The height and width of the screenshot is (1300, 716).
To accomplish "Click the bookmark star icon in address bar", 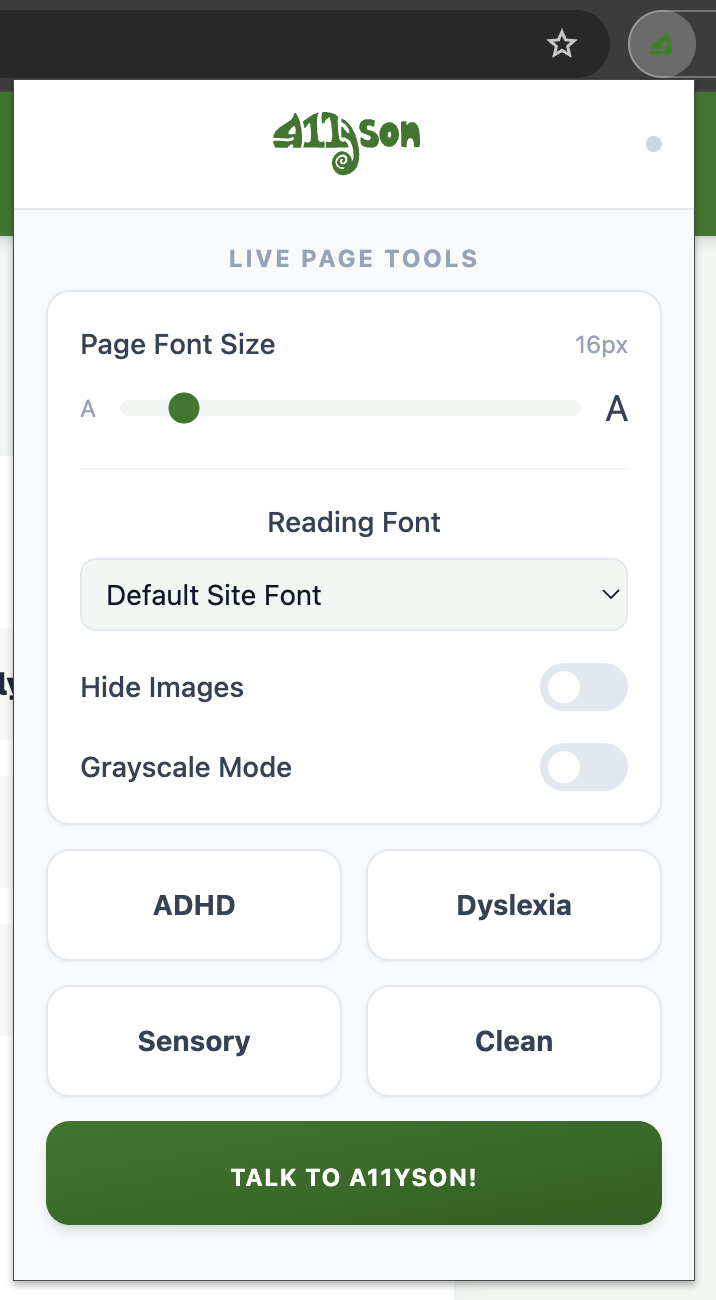I will (x=562, y=44).
